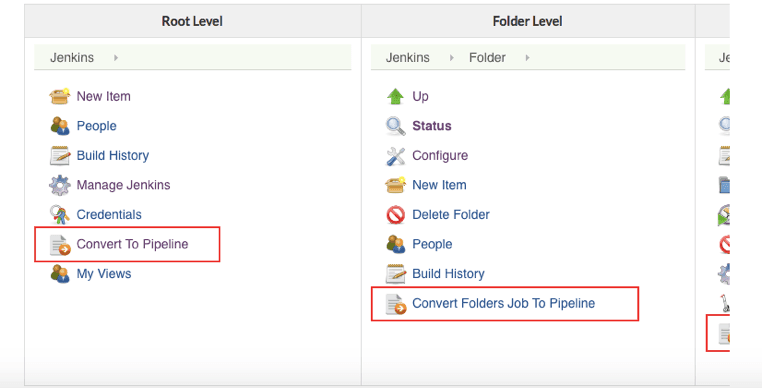Click the green Up arrow icon

396,96
